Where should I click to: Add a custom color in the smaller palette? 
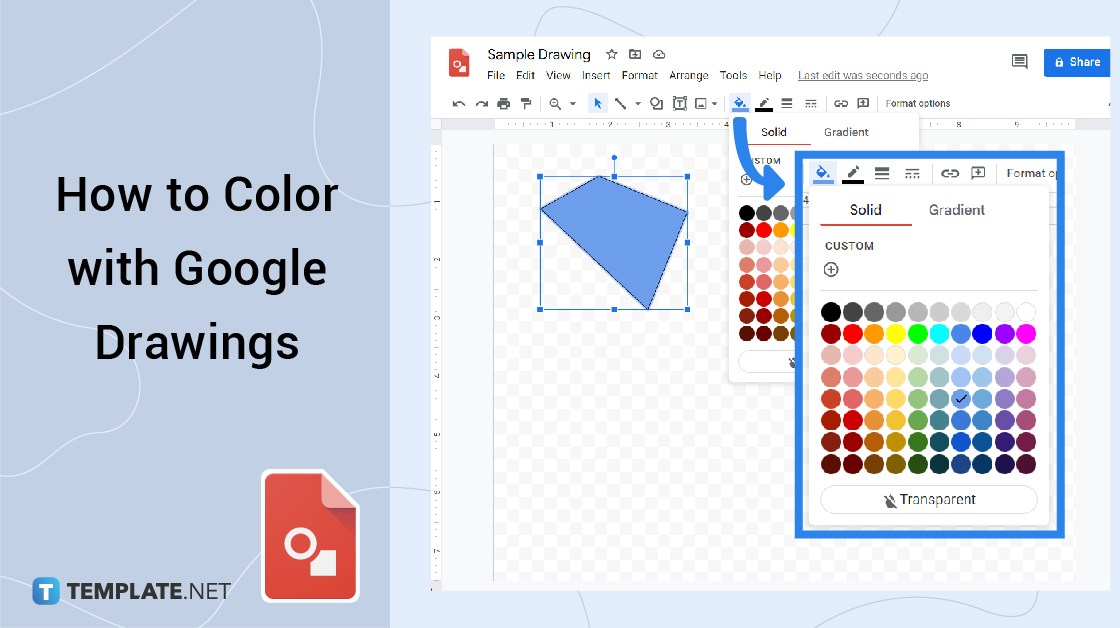(x=746, y=180)
